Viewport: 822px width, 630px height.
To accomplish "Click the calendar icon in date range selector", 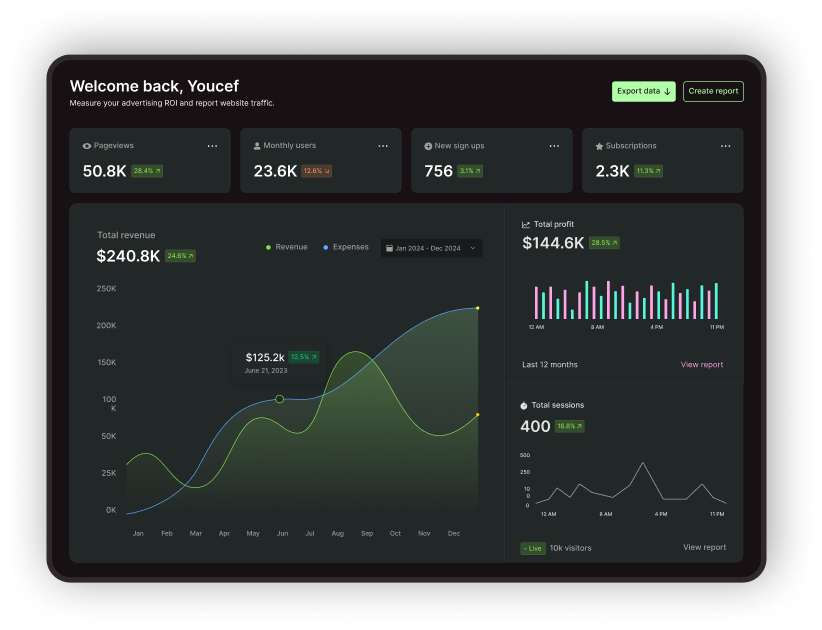I will click(390, 248).
